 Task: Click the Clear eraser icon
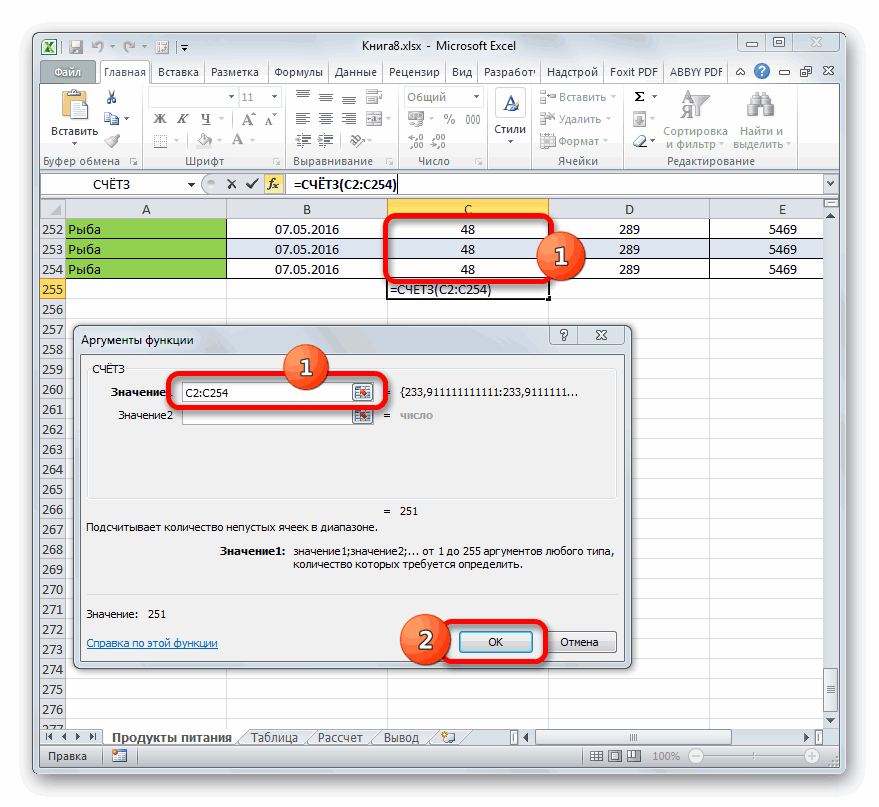click(640, 141)
